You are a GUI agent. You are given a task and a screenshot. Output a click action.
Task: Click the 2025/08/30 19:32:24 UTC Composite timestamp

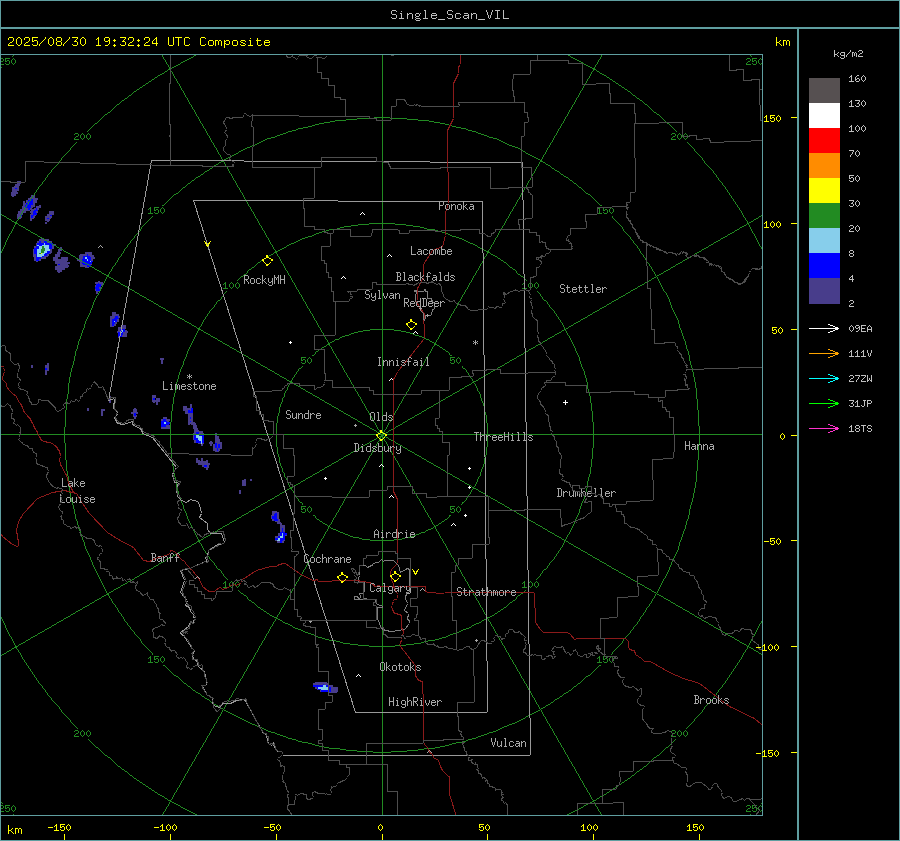(x=138, y=42)
